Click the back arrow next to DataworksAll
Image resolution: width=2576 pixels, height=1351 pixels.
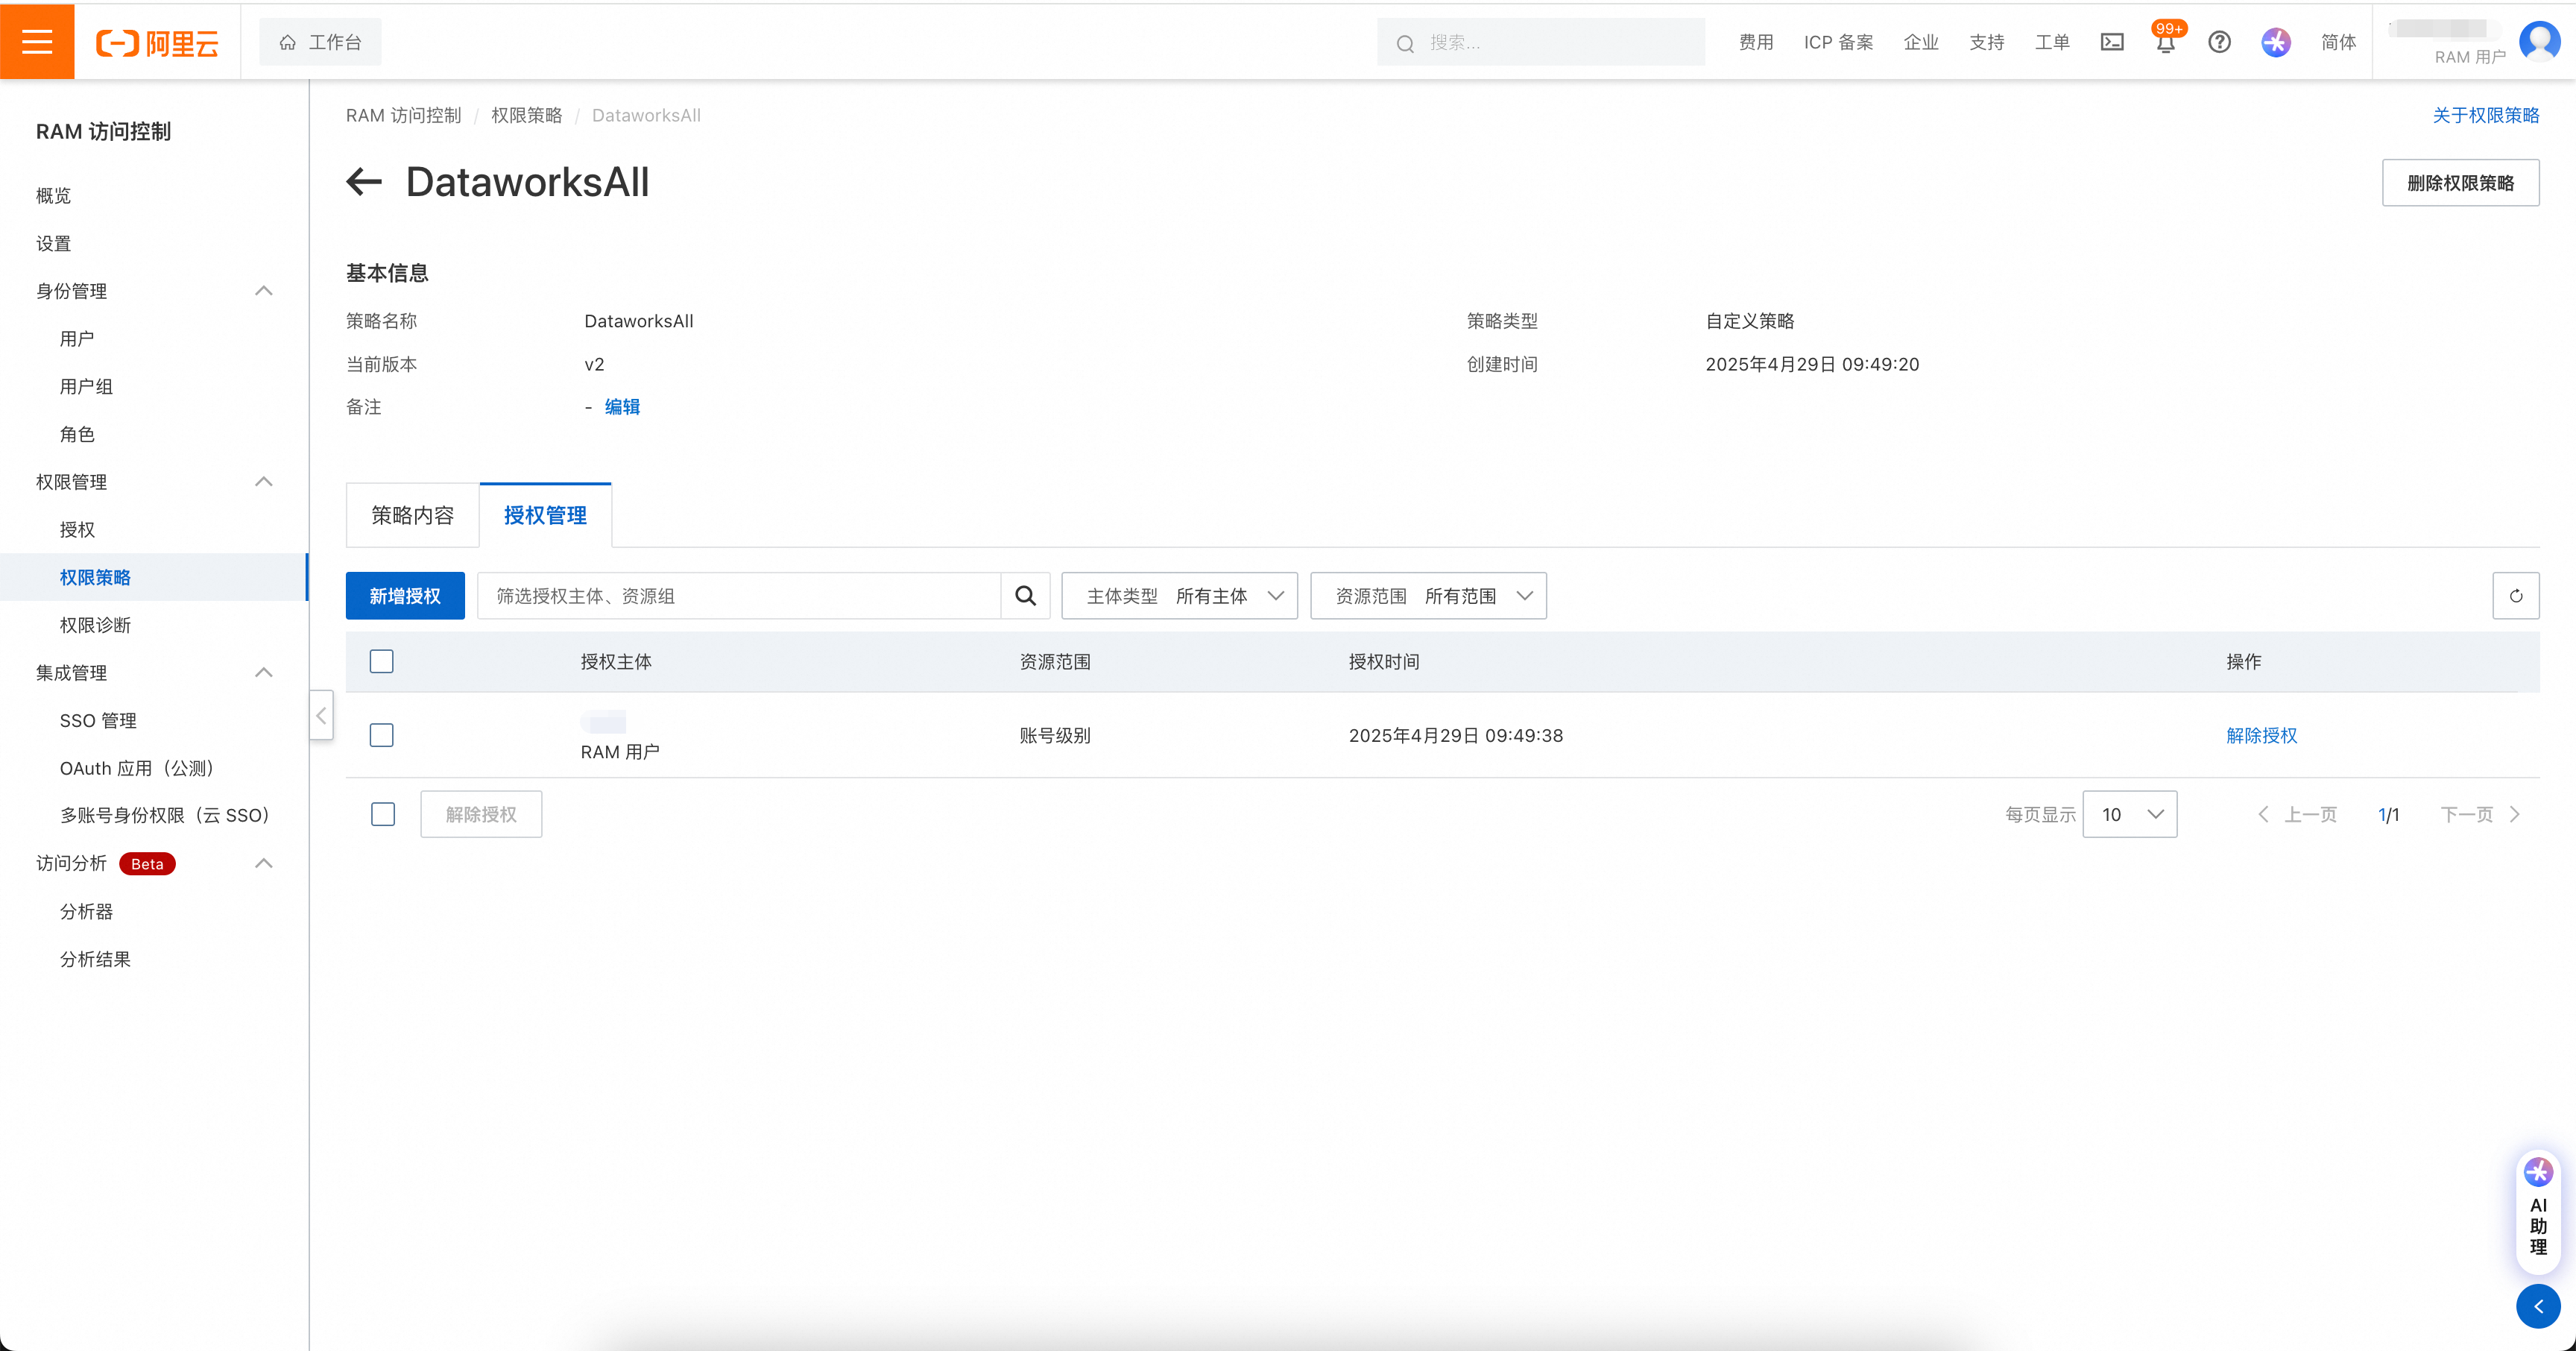click(x=364, y=182)
